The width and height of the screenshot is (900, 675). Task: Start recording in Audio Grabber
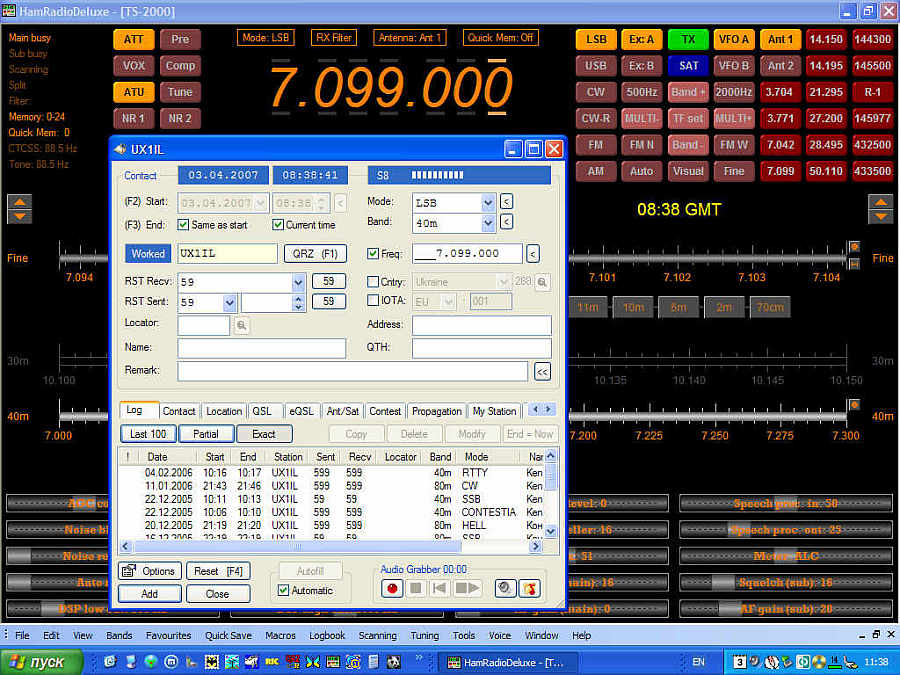pyautogui.click(x=392, y=588)
